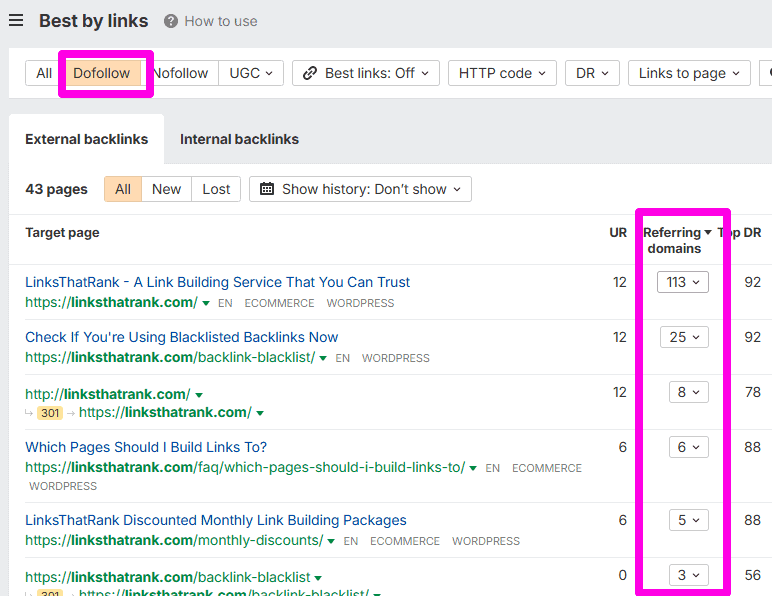Click the How to use help icon
Screen dimensions: 772x596
coord(171,21)
